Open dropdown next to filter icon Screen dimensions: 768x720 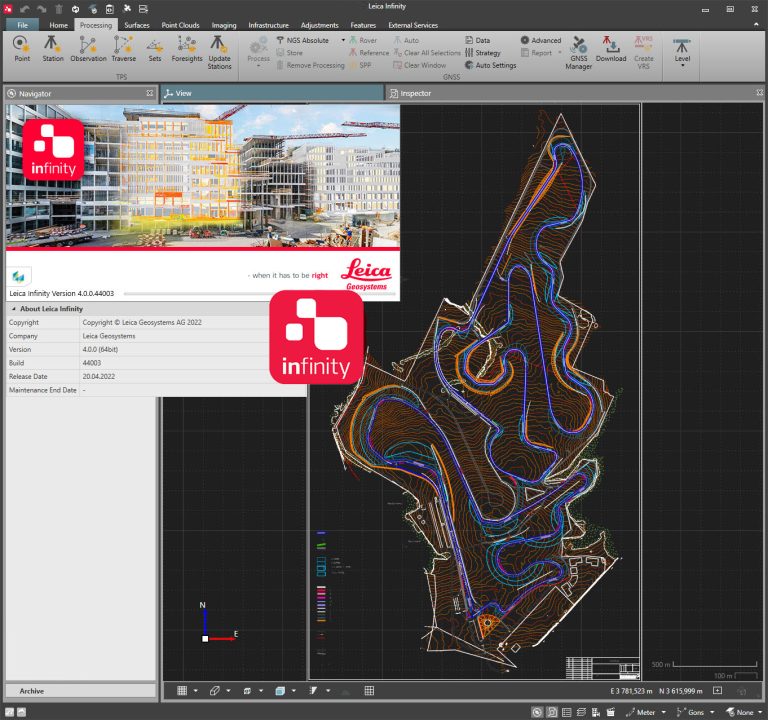pos(328,691)
